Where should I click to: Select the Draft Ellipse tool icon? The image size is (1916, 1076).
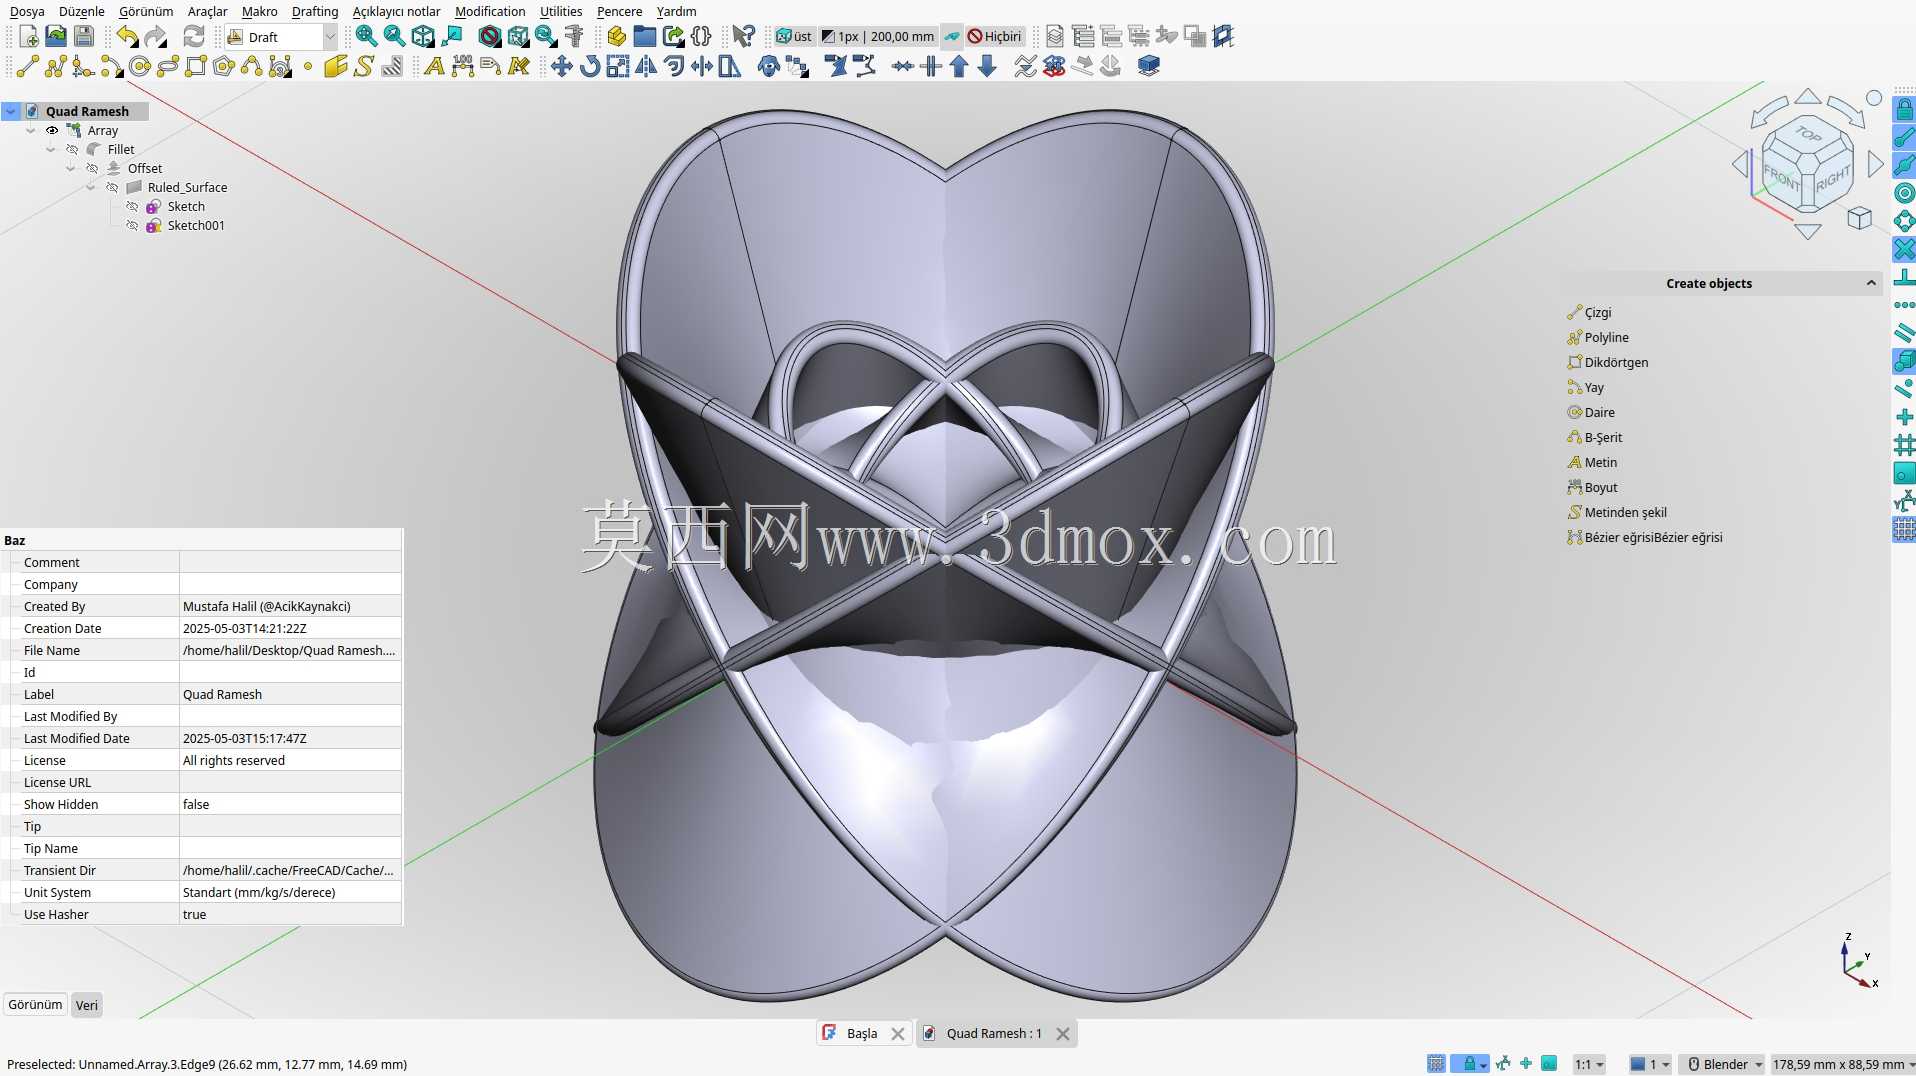pos(168,66)
